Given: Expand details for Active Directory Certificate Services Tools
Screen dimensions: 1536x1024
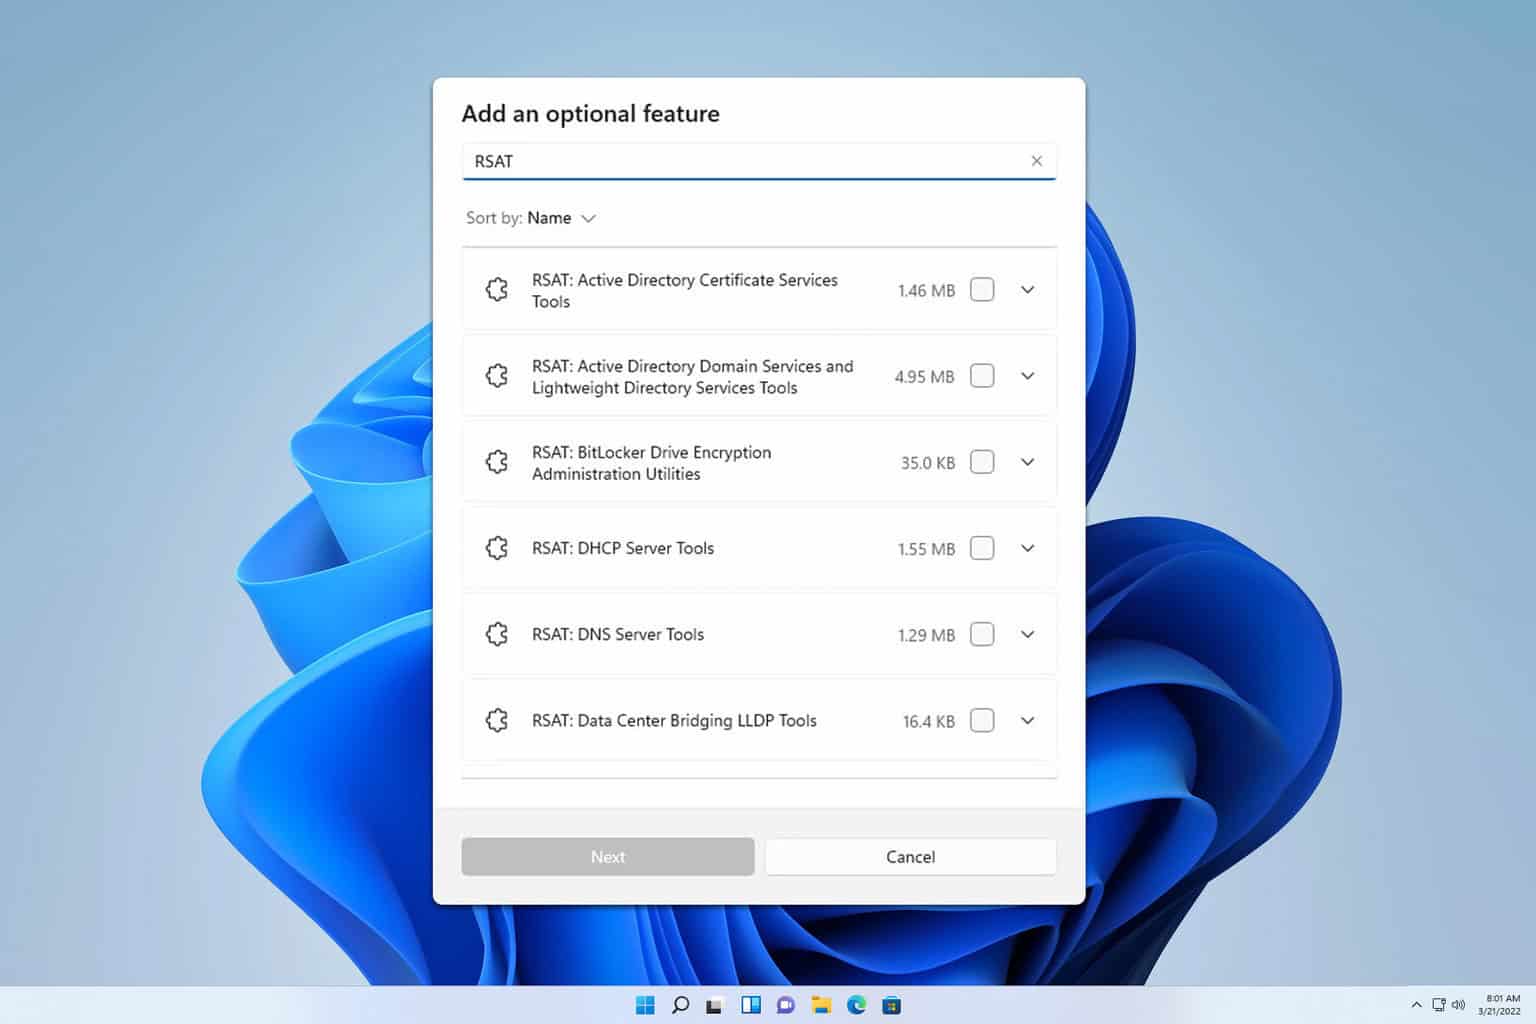Looking at the screenshot, I should pyautogui.click(x=1027, y=290).
